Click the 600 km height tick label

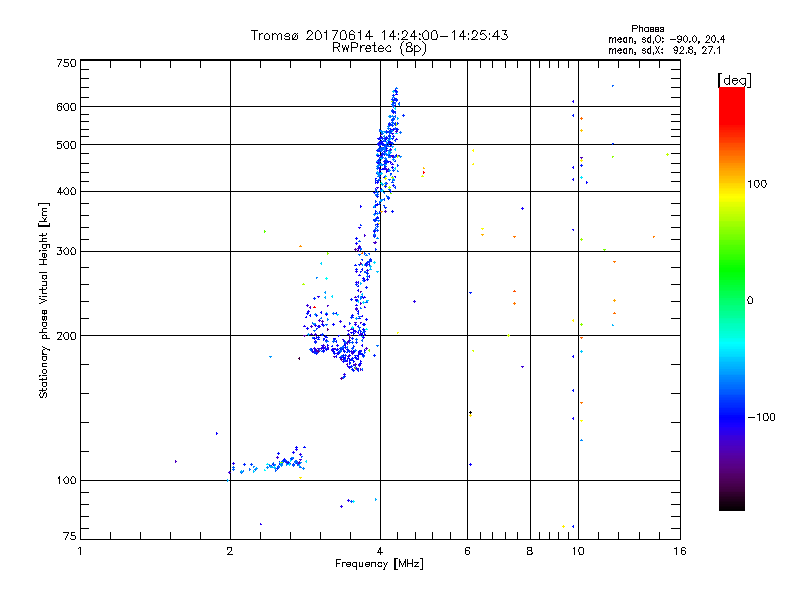click(x=66, y=107)
